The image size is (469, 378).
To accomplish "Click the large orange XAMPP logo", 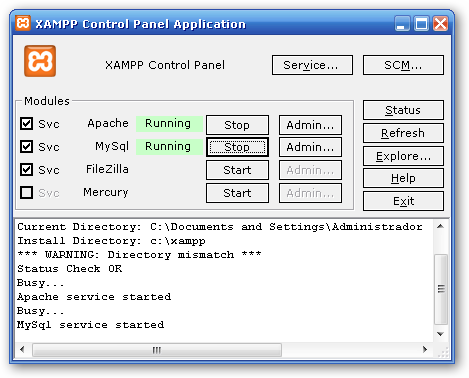I will coord(40,61).
